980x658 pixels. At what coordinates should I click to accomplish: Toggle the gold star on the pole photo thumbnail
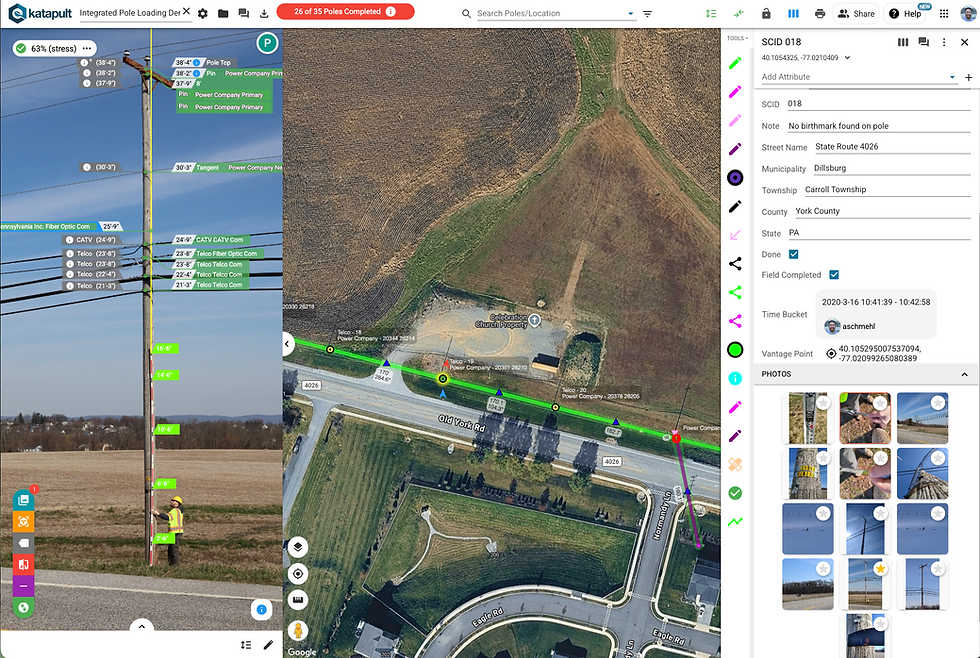point(880,569)
